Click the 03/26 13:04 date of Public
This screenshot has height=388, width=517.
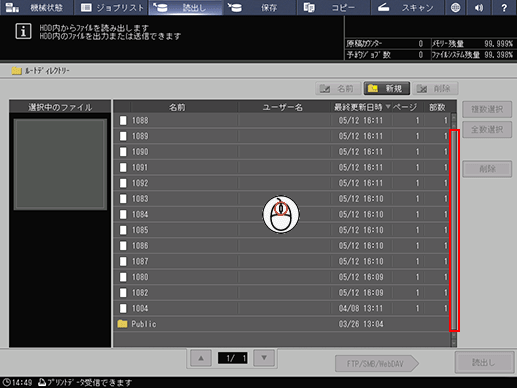click(x=361, y=324)
